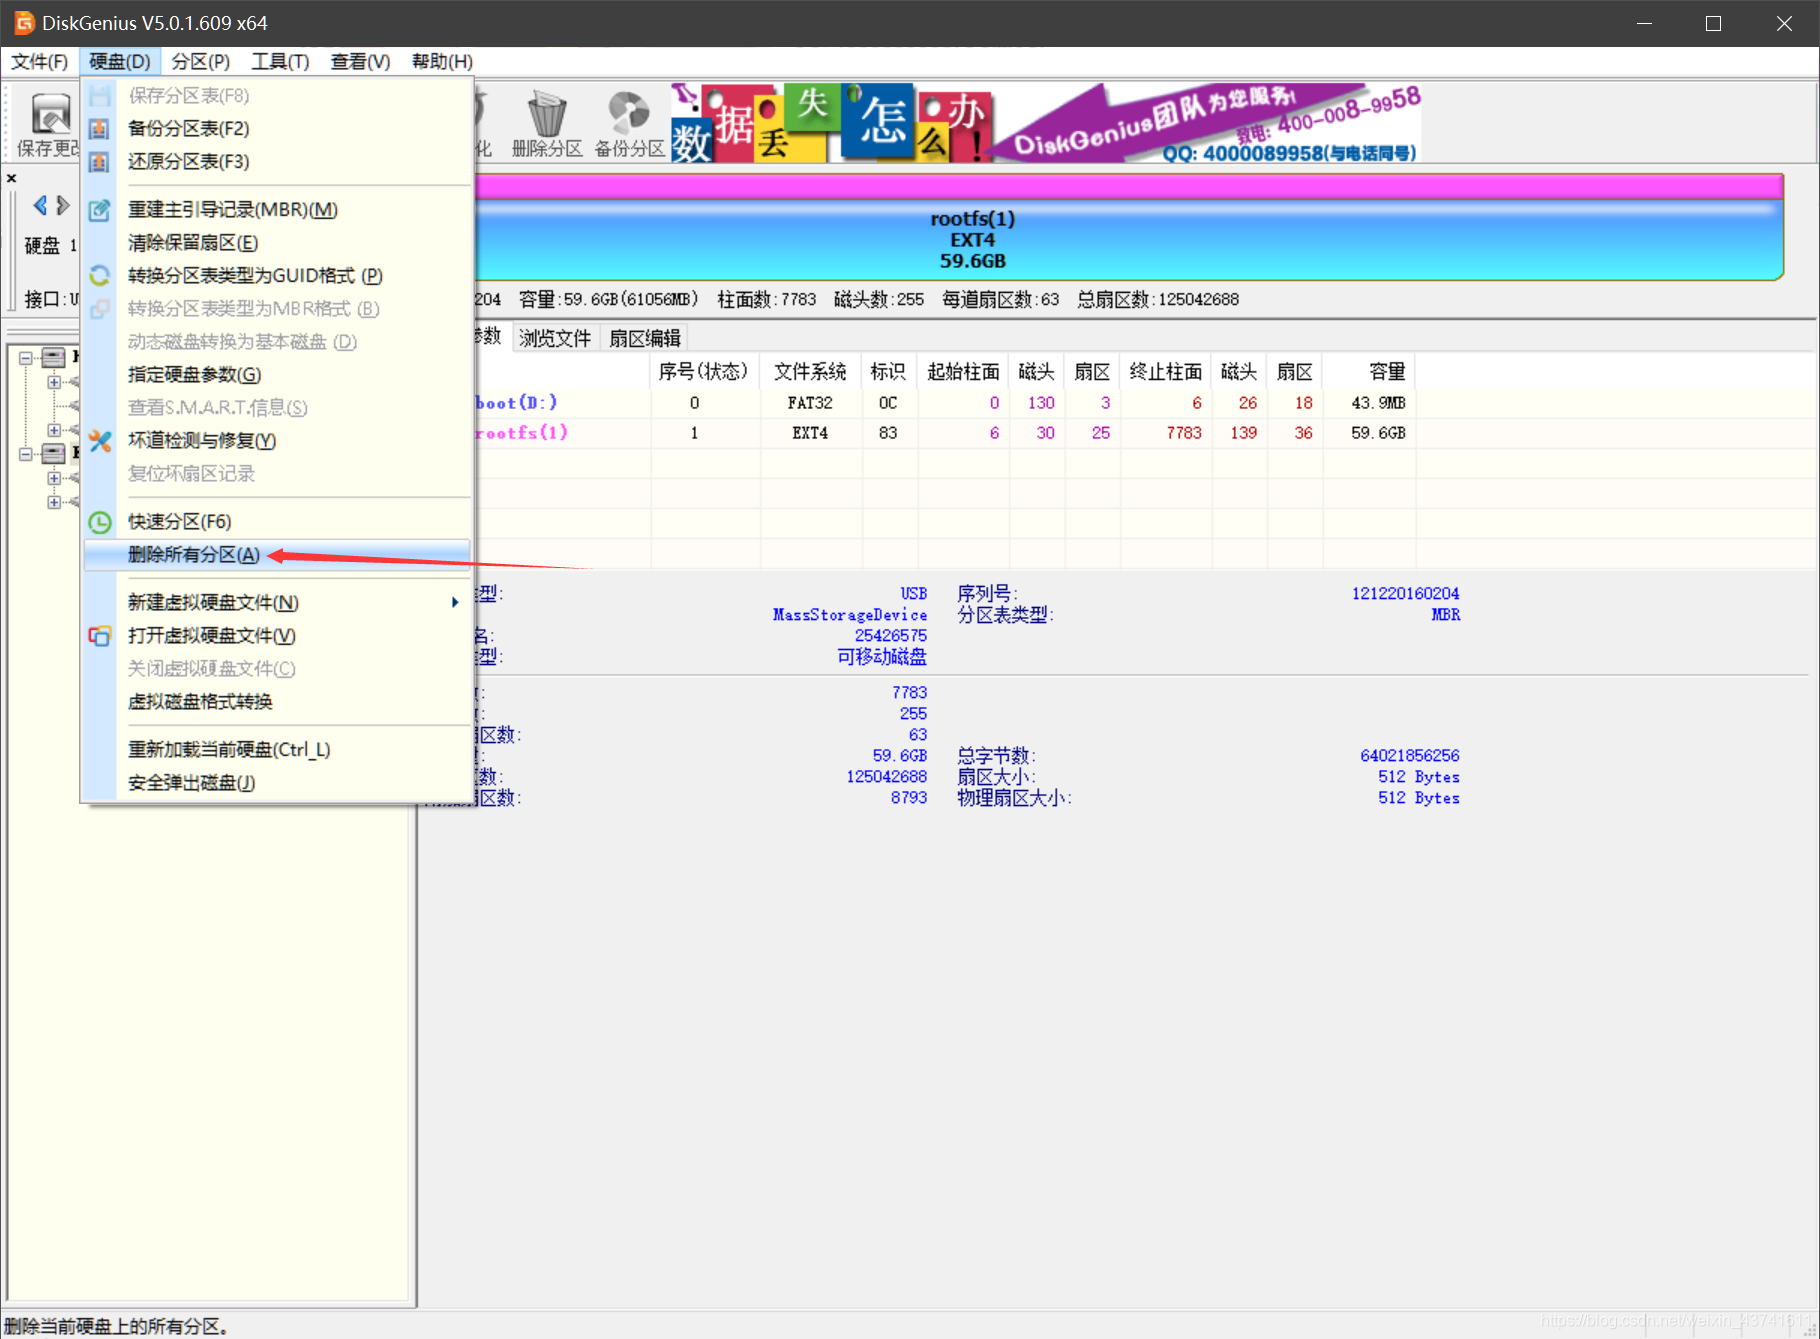Open the 帮助(H) menu
Image resolution: width=1820 pixels, height=1339 pixels.
click(x=442, y=62)
